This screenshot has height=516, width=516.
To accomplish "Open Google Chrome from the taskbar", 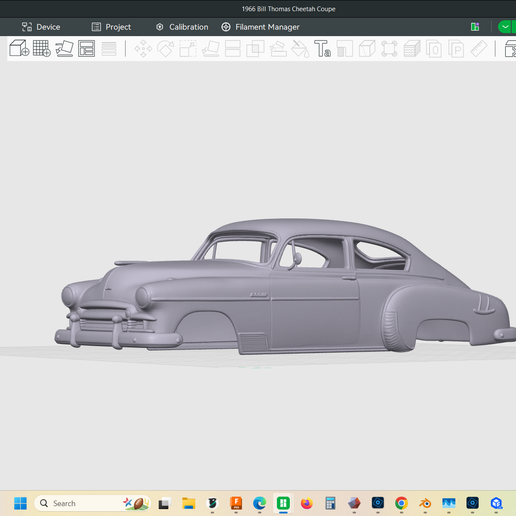I will [401, 503].
